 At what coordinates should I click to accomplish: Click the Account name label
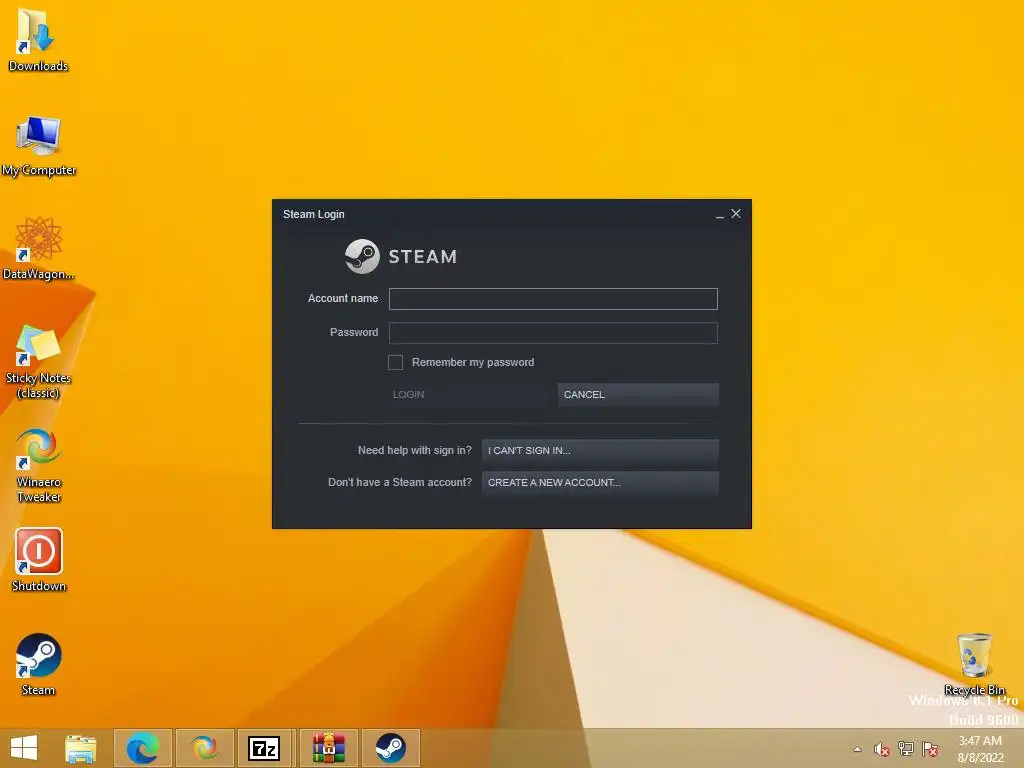tap(343, 298)
